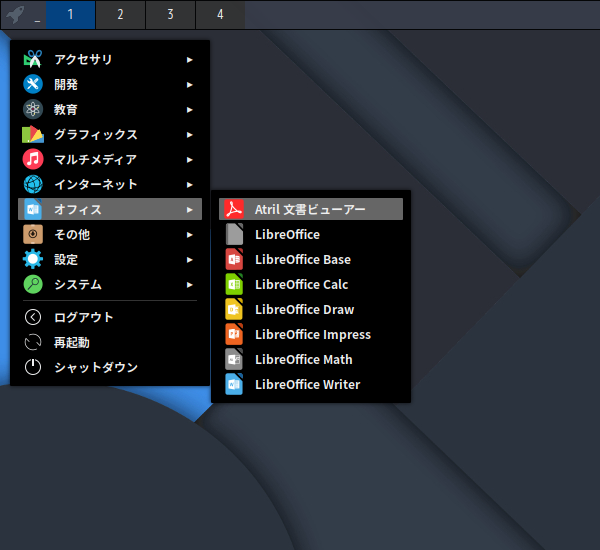Click the Atril red PDF icon

click(x=234, y=209)
